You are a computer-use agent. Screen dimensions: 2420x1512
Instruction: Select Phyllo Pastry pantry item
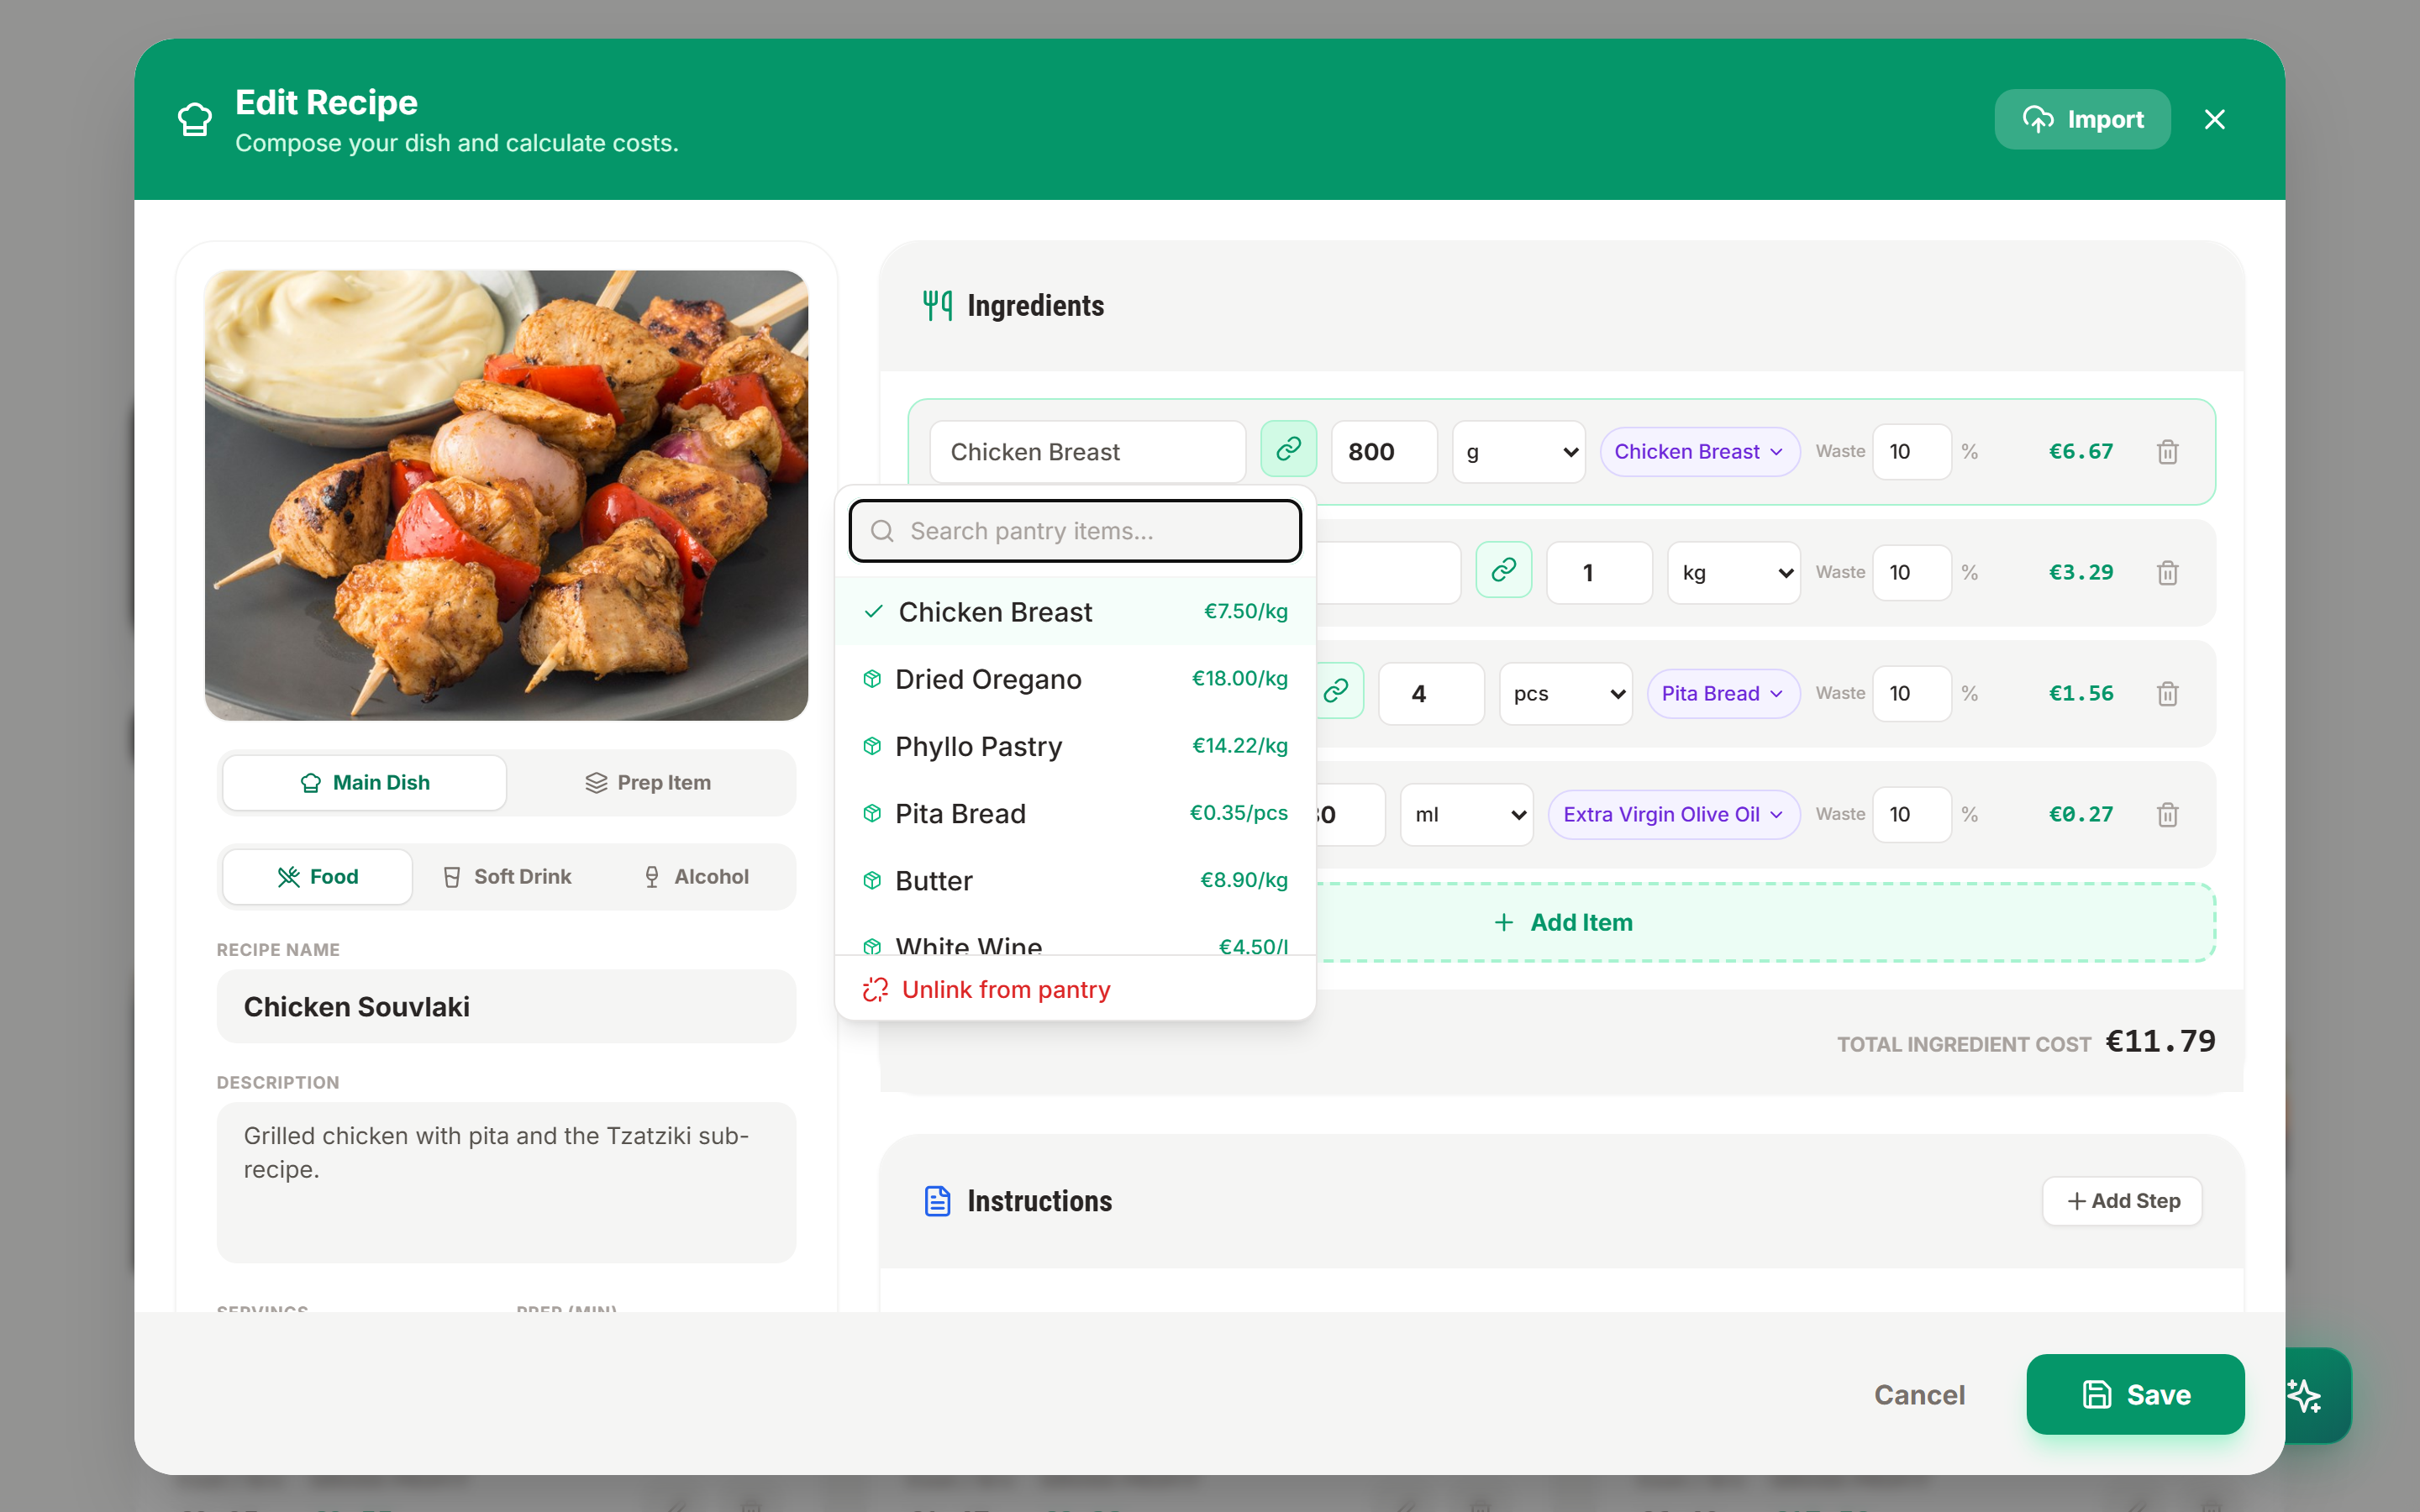pos(1075,746)
